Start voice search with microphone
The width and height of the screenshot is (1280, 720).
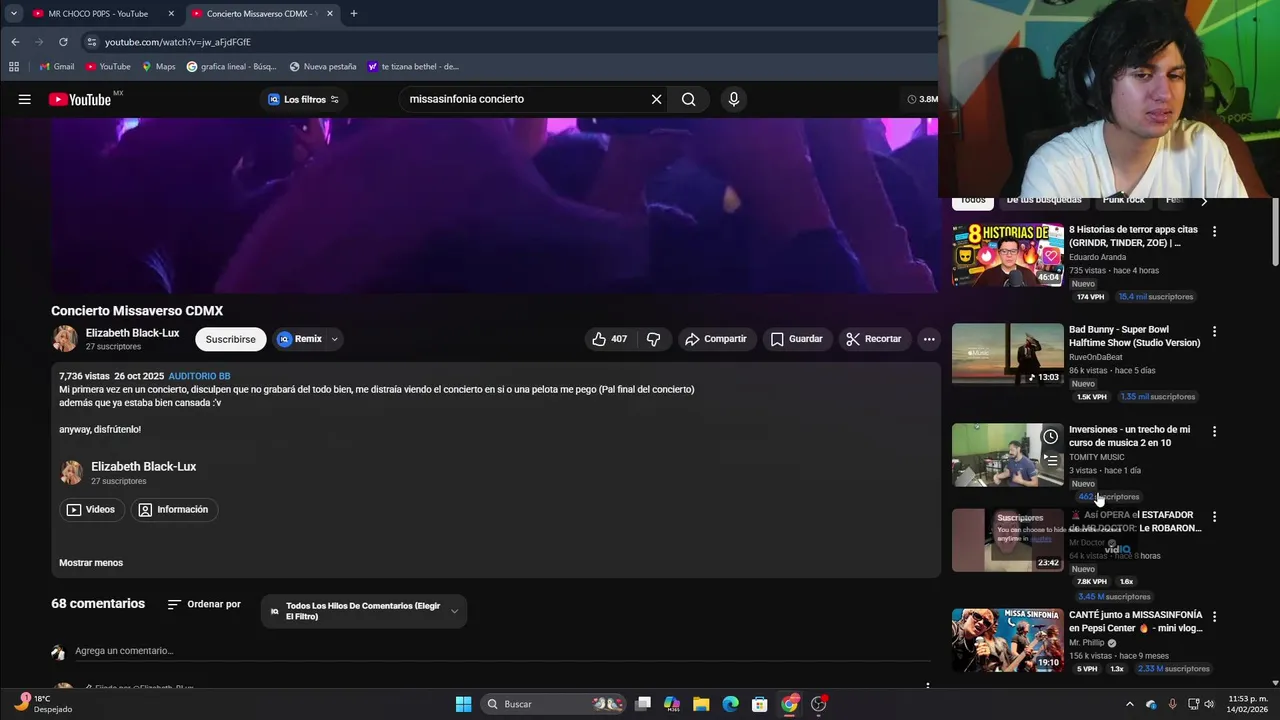[733, 99]
